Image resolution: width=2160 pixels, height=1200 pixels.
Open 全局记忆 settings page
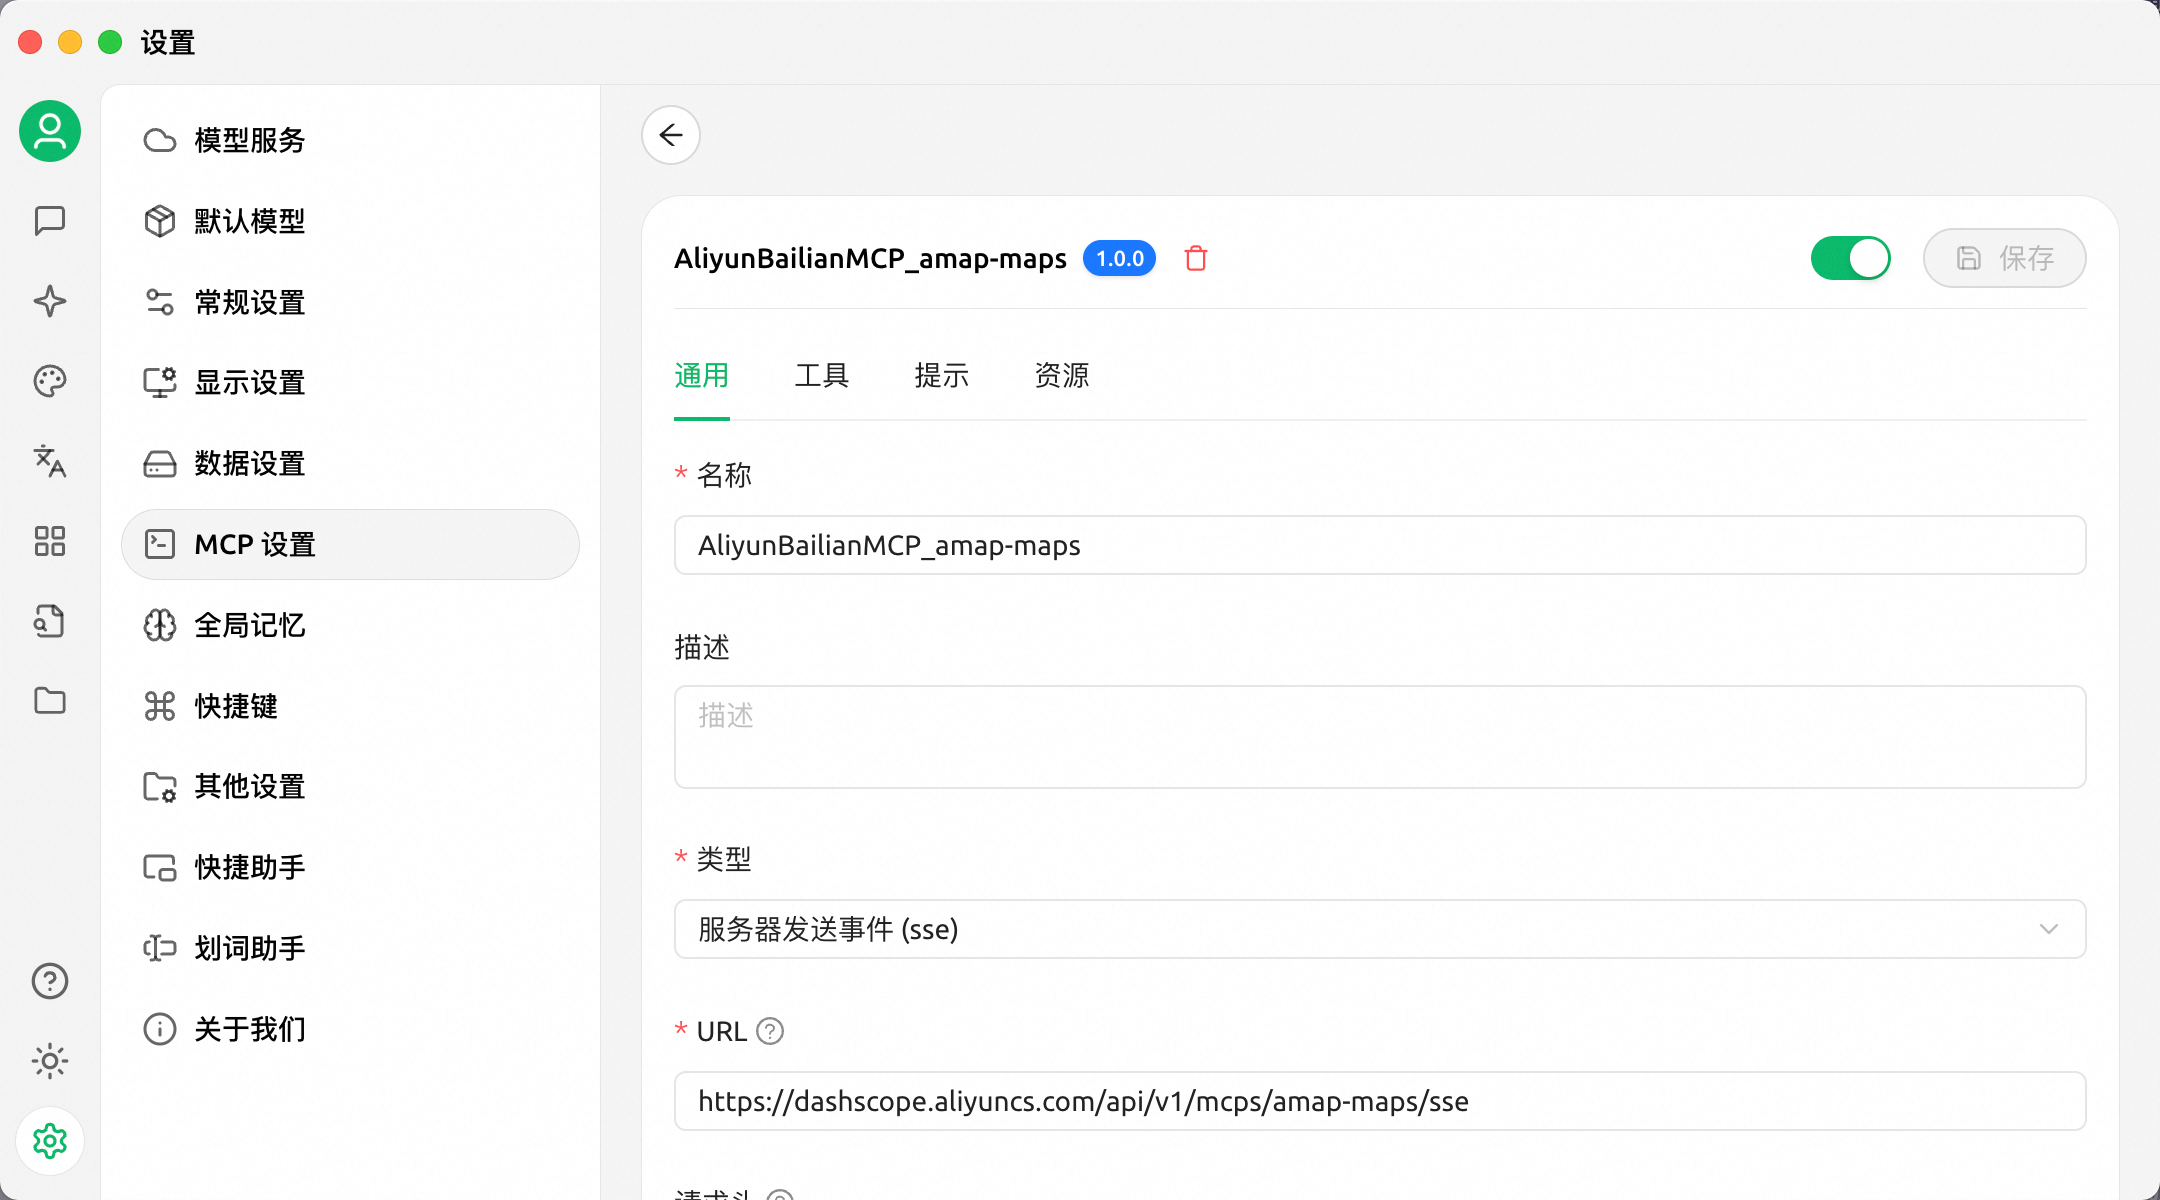click(350, 625)
